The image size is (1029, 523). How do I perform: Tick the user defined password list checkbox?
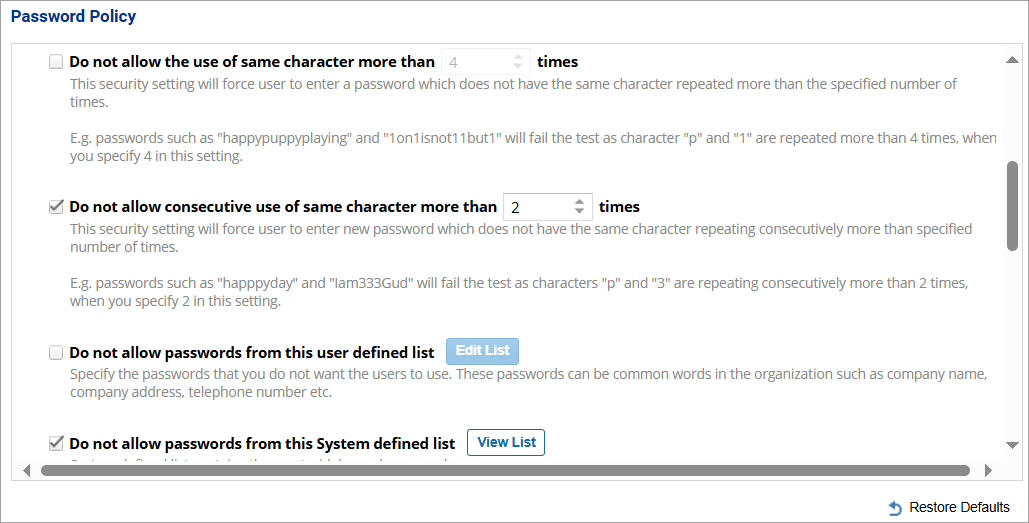pos(56,352)
